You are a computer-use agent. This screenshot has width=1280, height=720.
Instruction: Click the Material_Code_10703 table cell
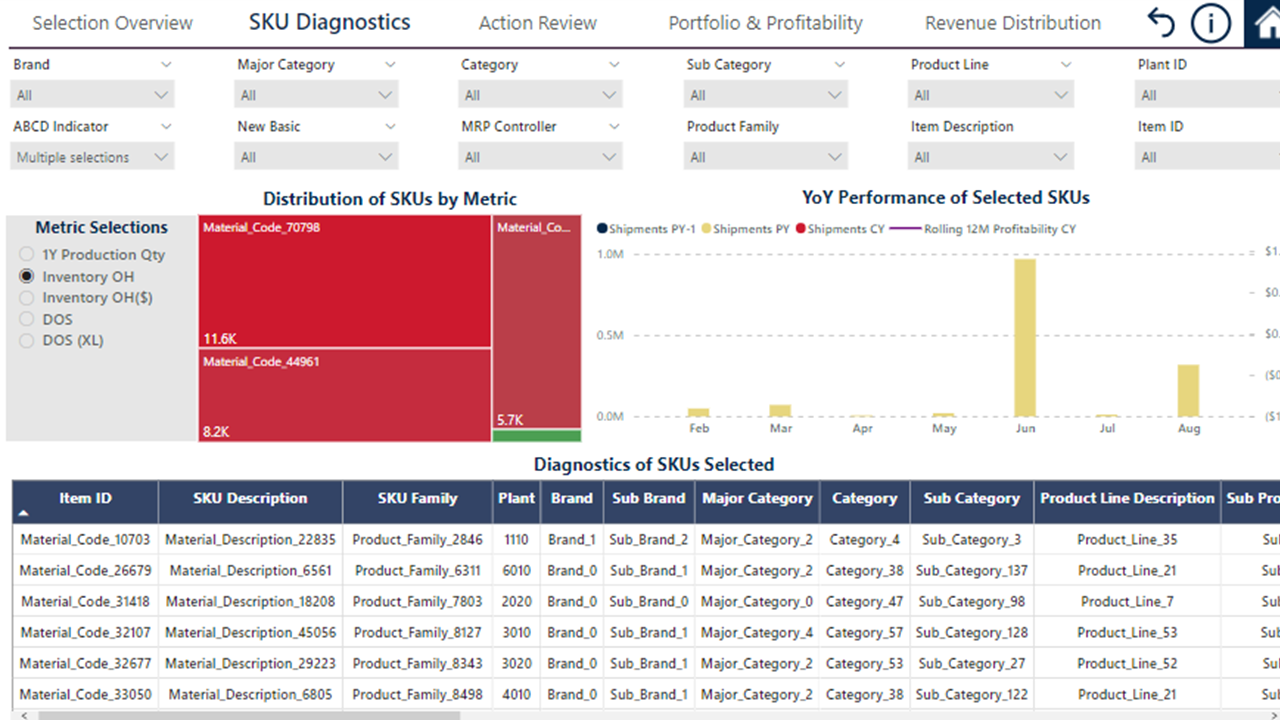[85, 540]
